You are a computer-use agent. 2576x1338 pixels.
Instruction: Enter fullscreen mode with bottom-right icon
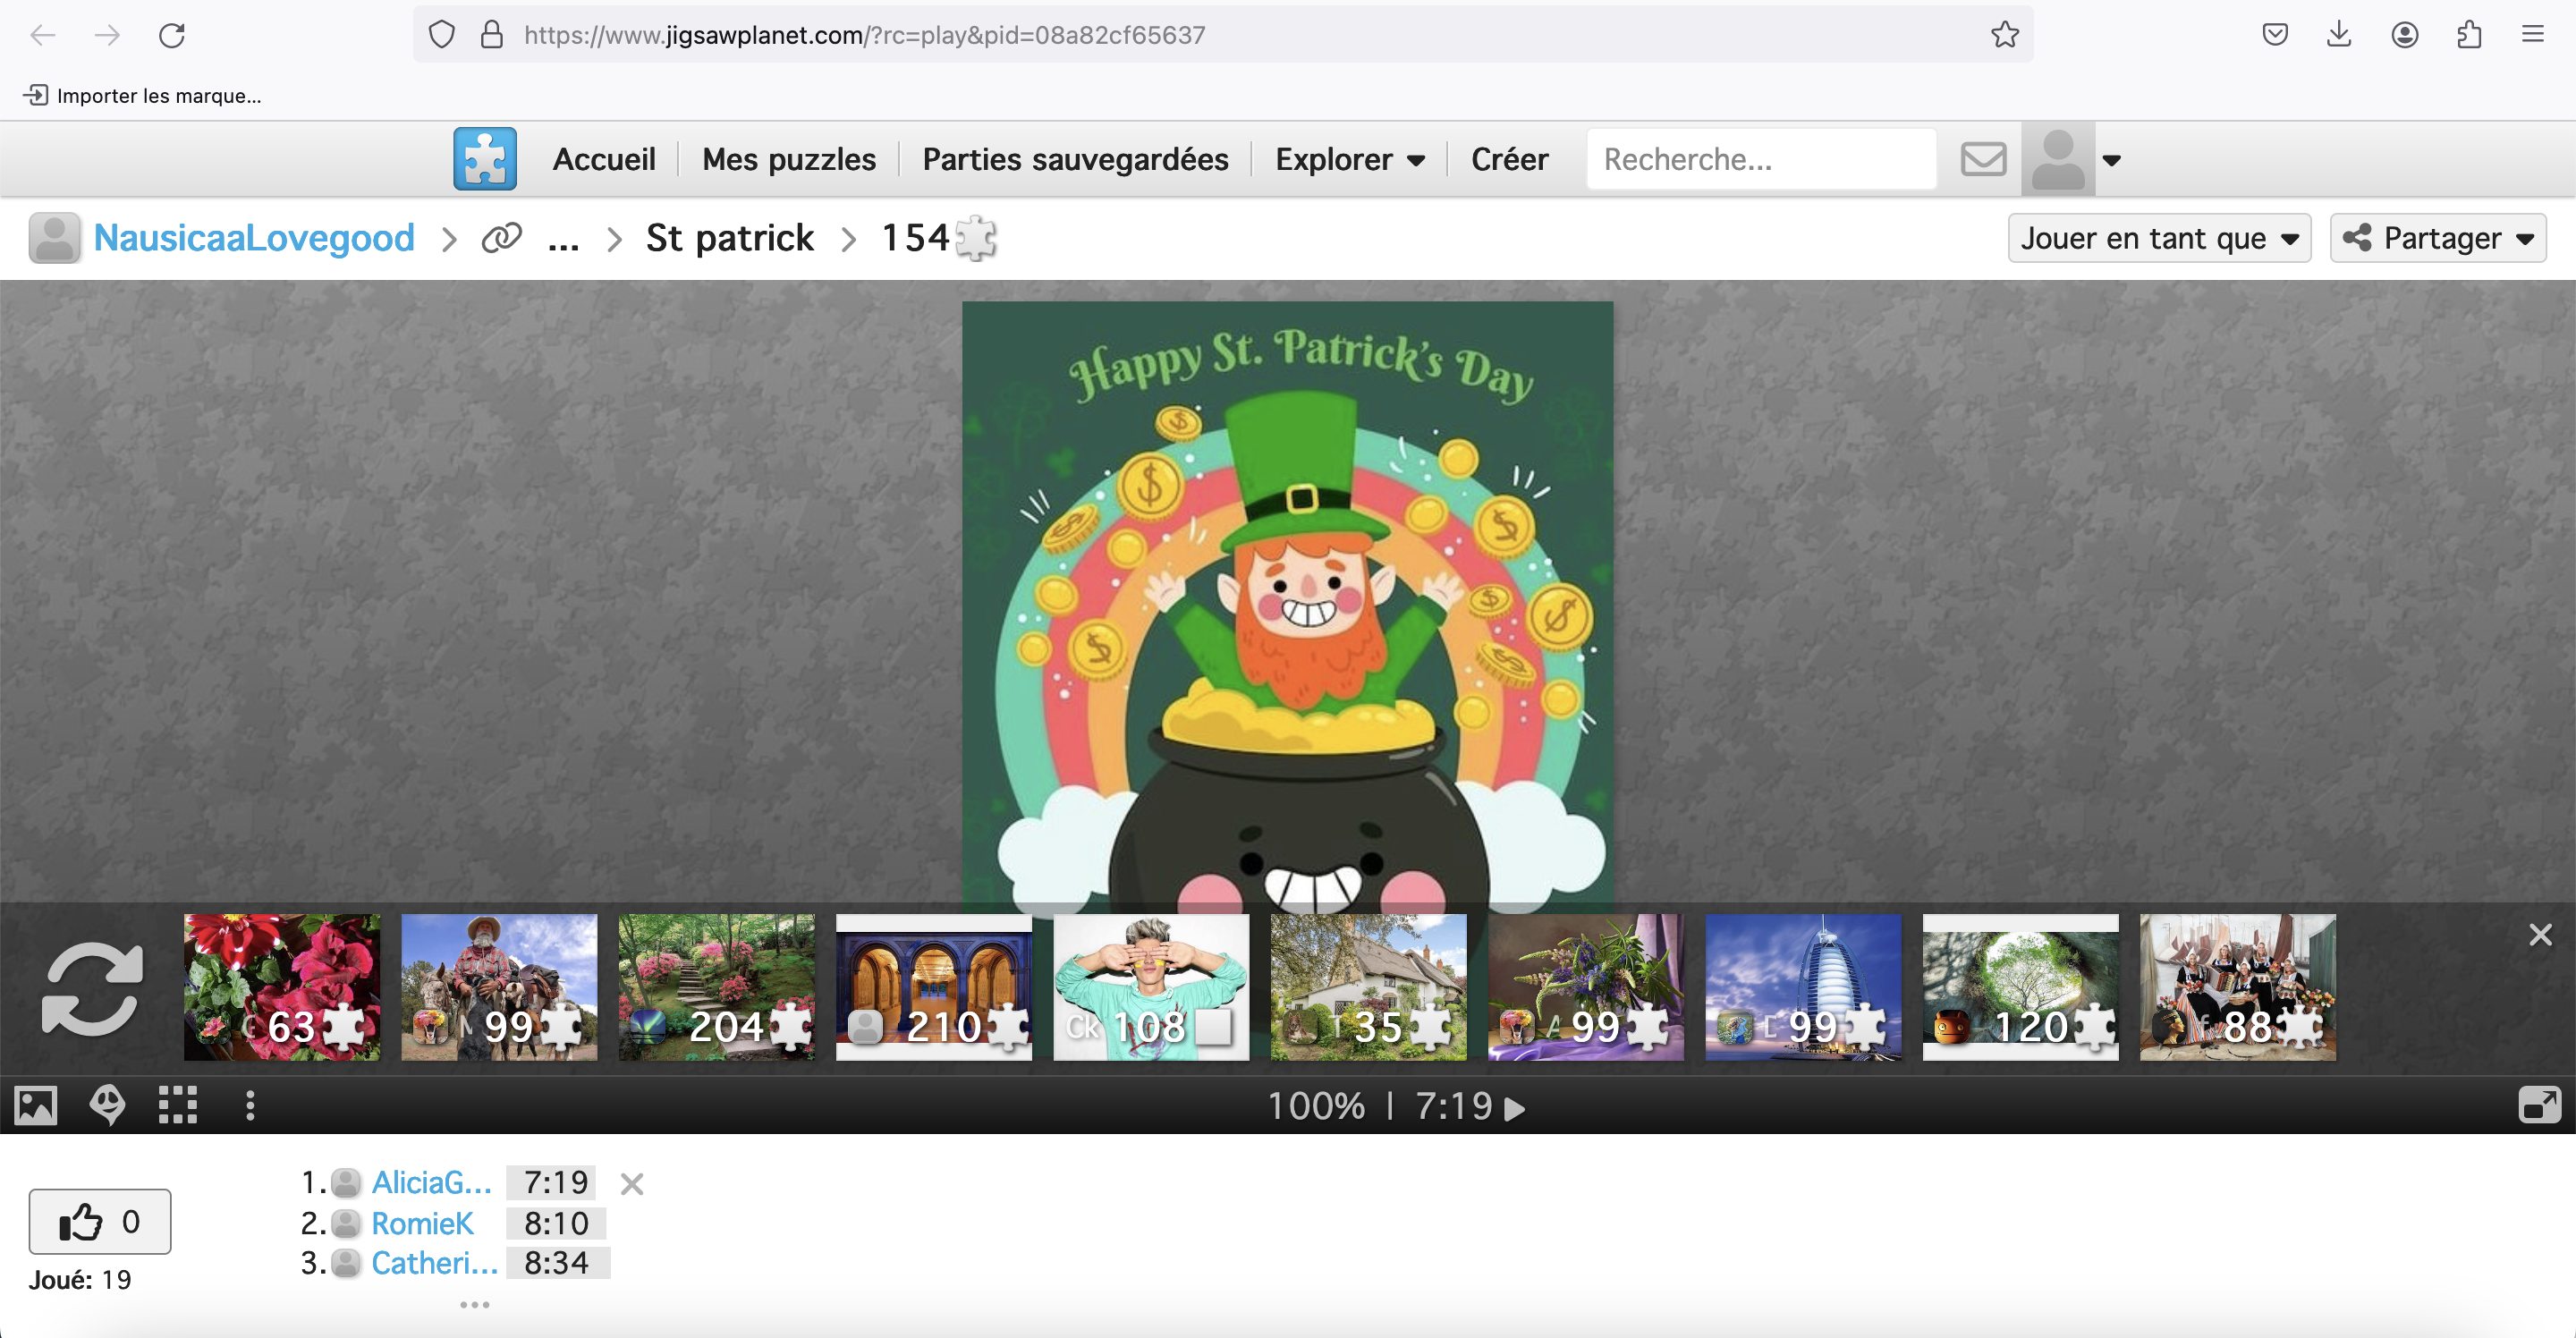point(2538,1105)
